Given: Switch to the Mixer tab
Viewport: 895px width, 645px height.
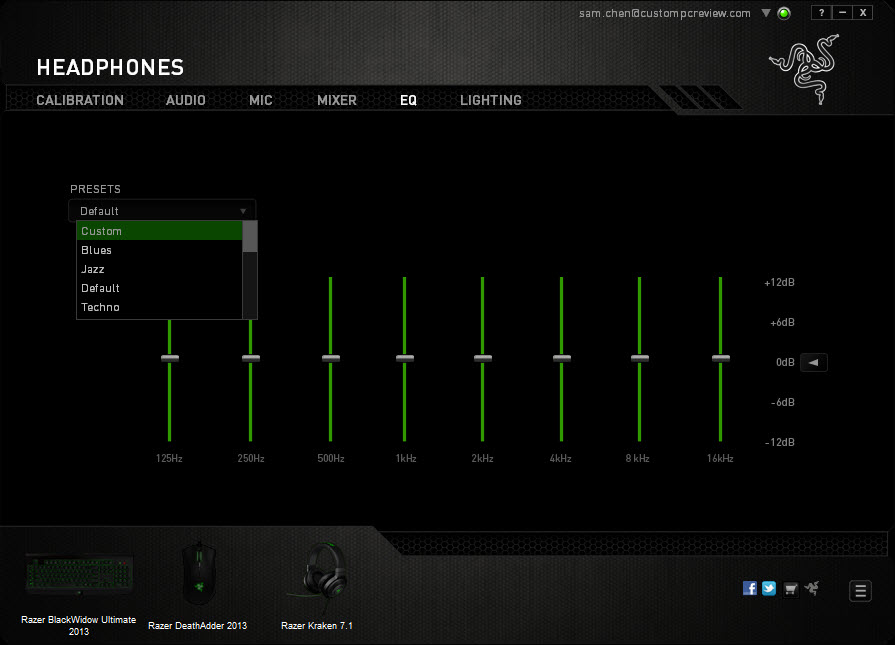Looking at the screenshot, I should coord(337,100).
